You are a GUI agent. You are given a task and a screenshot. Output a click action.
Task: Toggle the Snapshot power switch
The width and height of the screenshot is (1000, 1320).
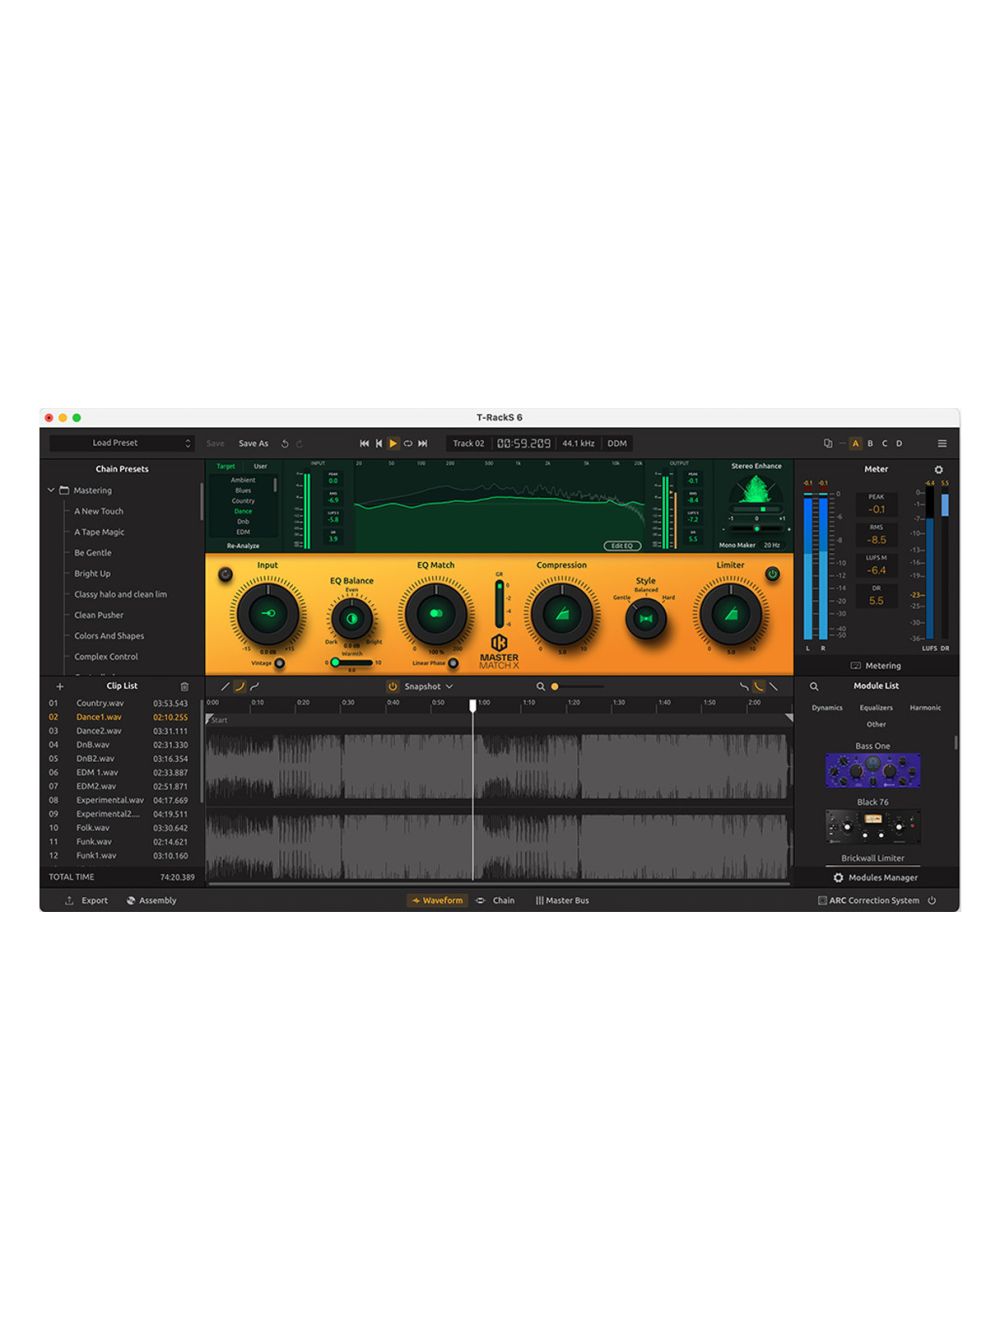coord(394,686)
